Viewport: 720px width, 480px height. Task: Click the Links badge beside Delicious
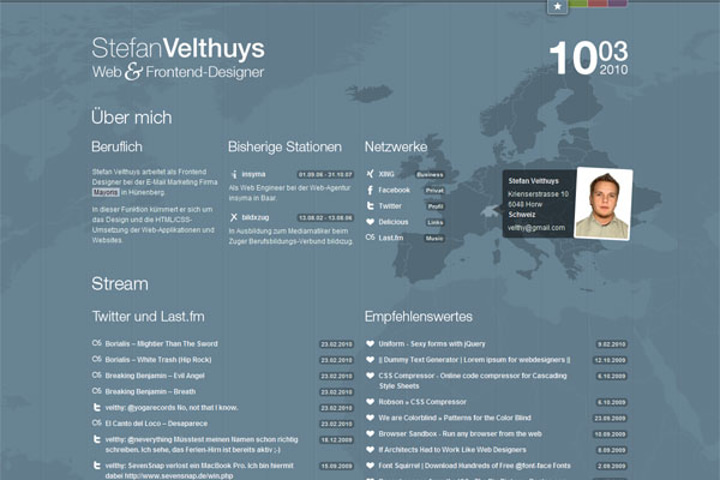(x=435, y=222)
